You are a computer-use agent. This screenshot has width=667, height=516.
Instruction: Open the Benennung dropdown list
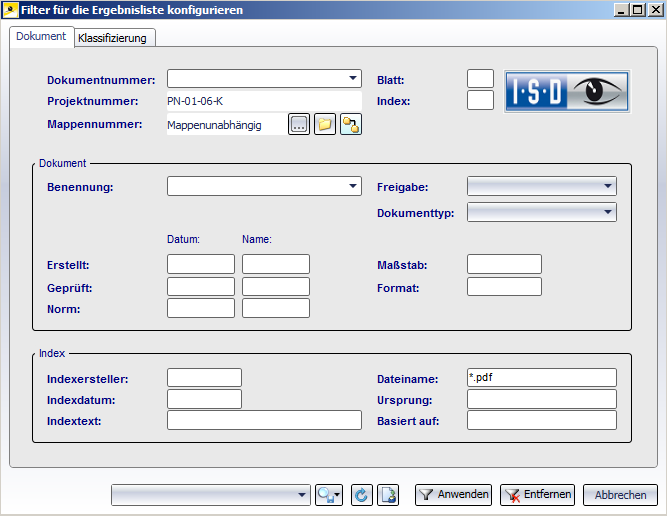pos(353,186)
